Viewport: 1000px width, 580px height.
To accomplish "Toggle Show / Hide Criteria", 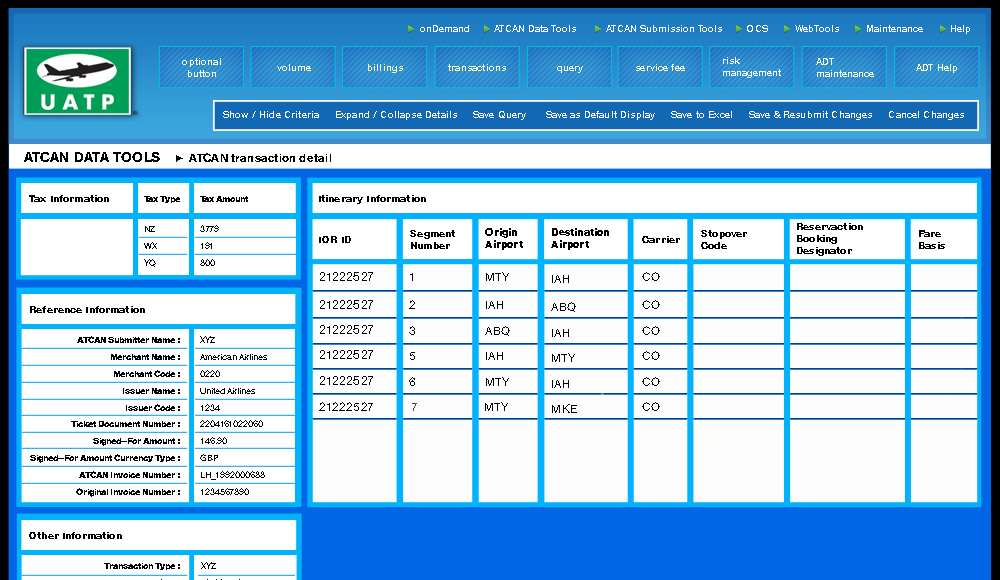I will pos(271,115).
